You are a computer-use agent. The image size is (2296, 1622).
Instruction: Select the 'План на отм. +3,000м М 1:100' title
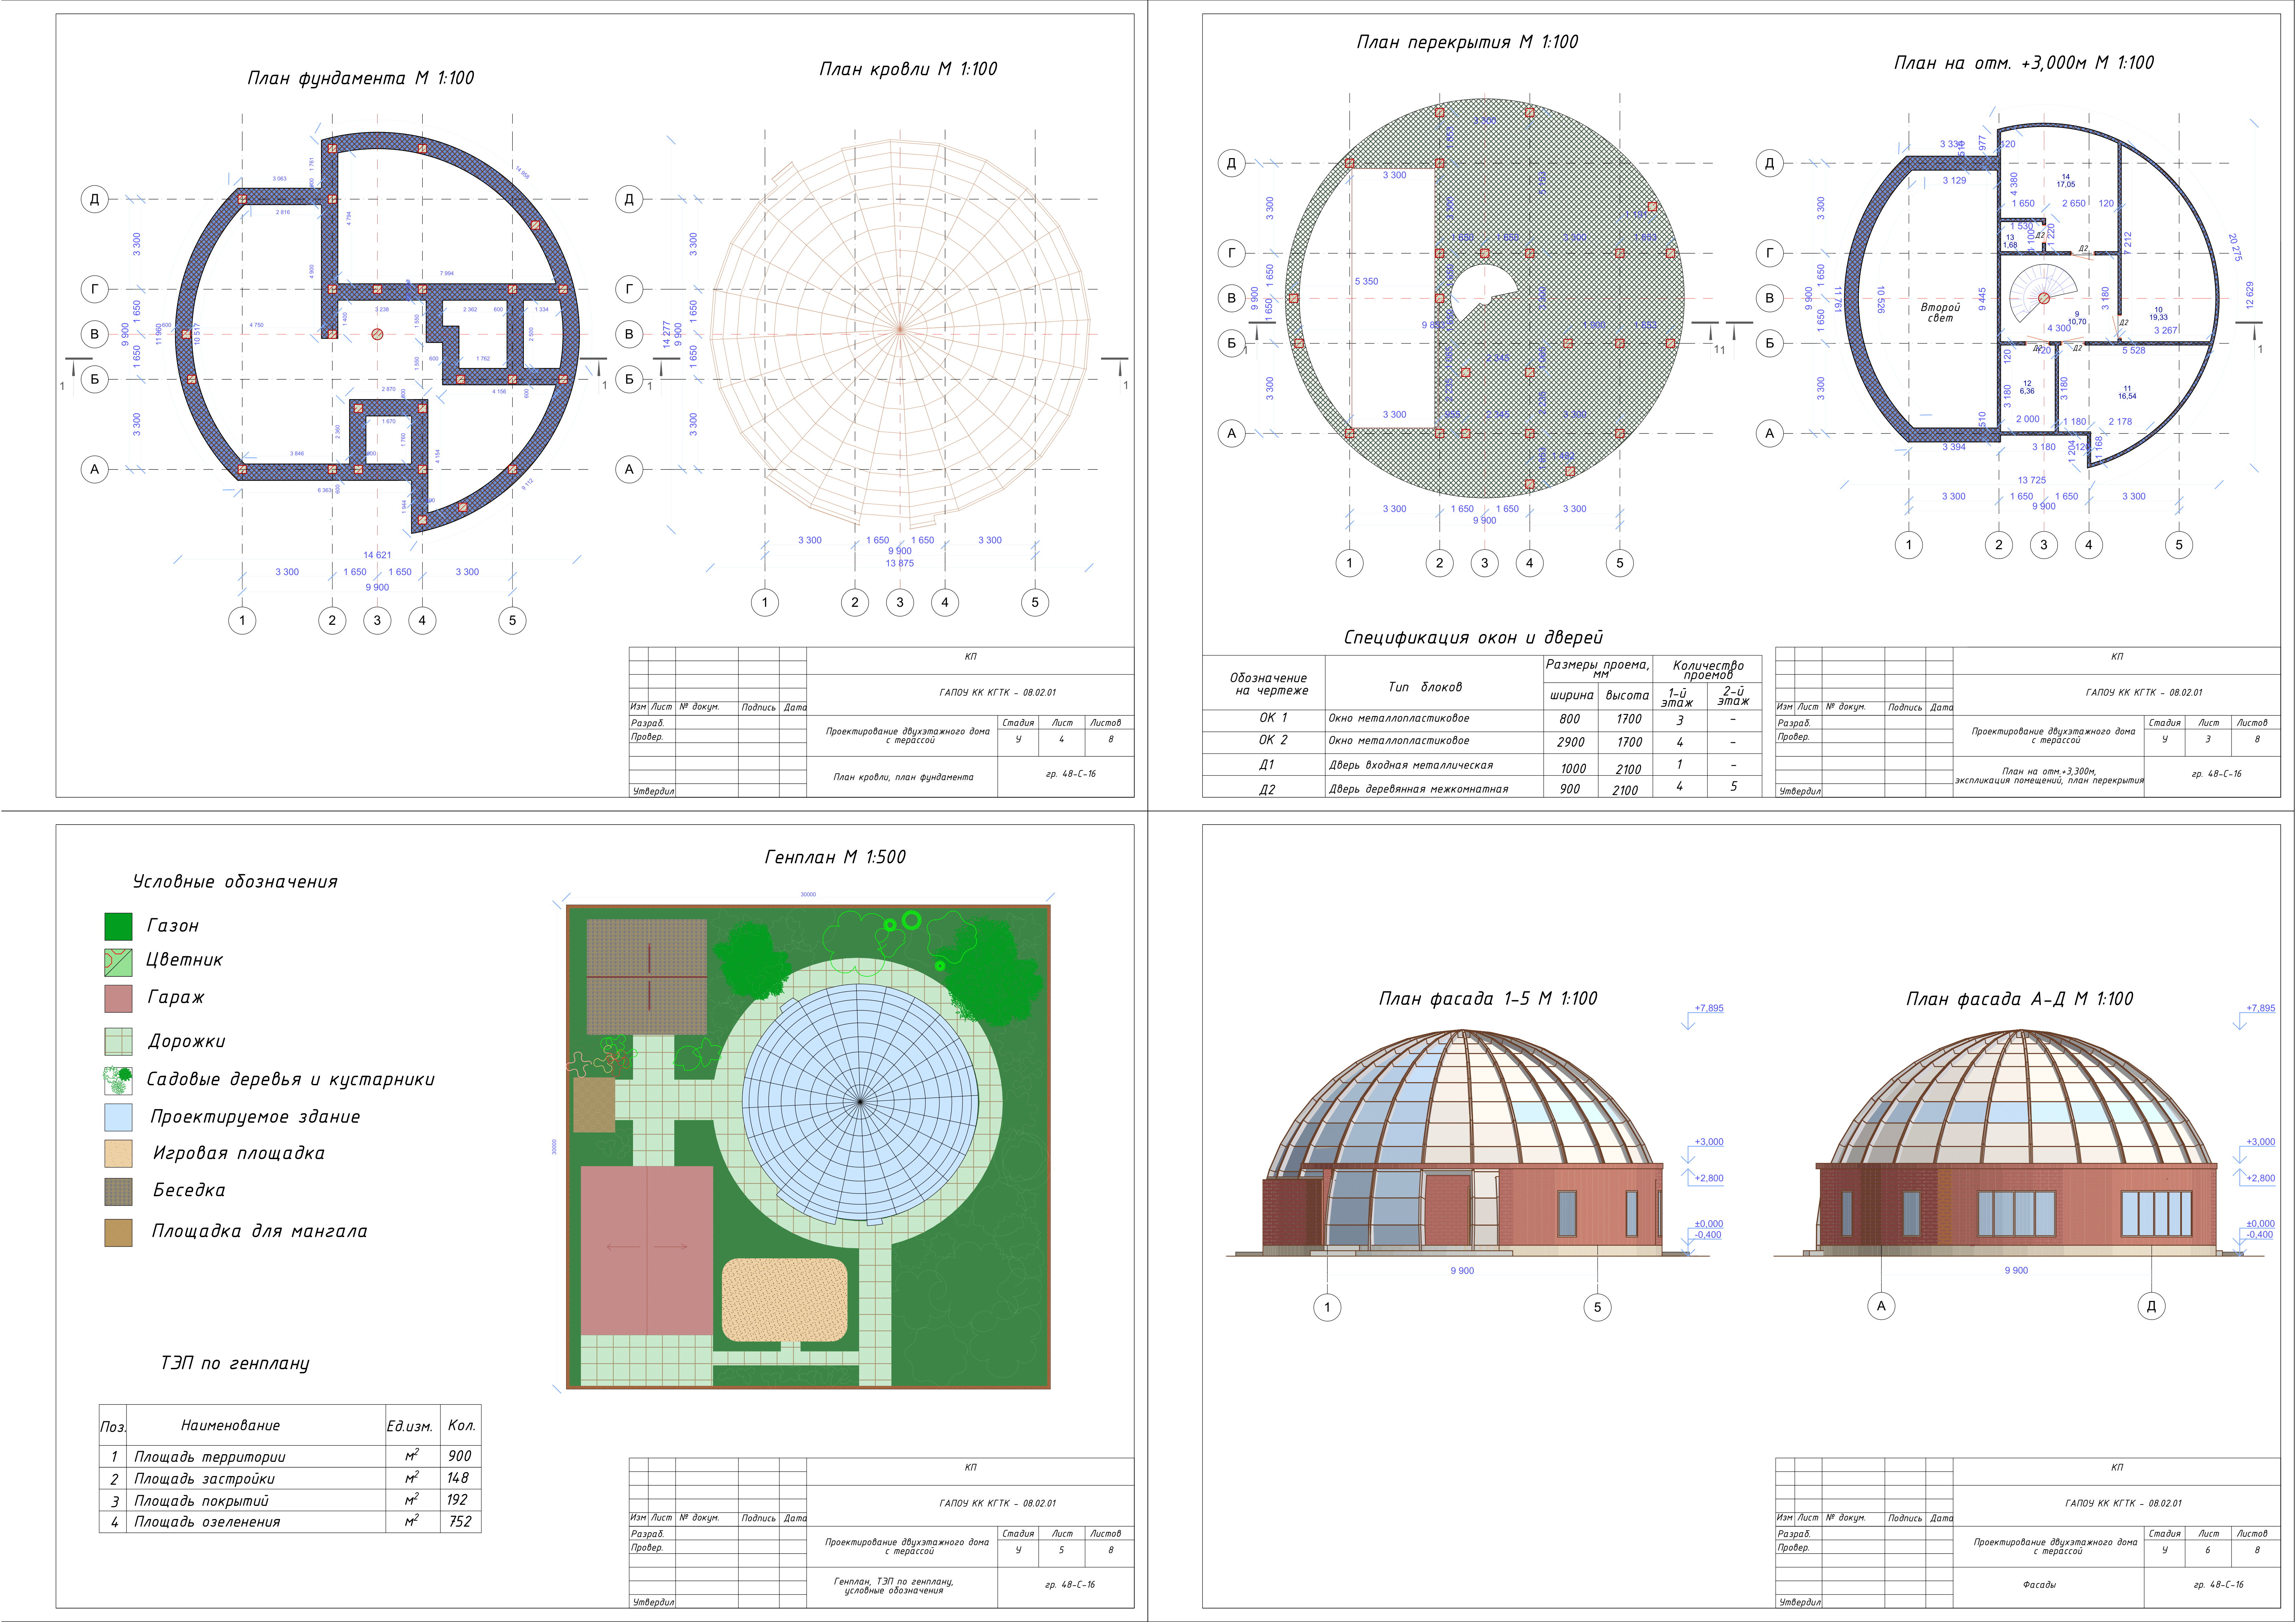pos(2024,63)
